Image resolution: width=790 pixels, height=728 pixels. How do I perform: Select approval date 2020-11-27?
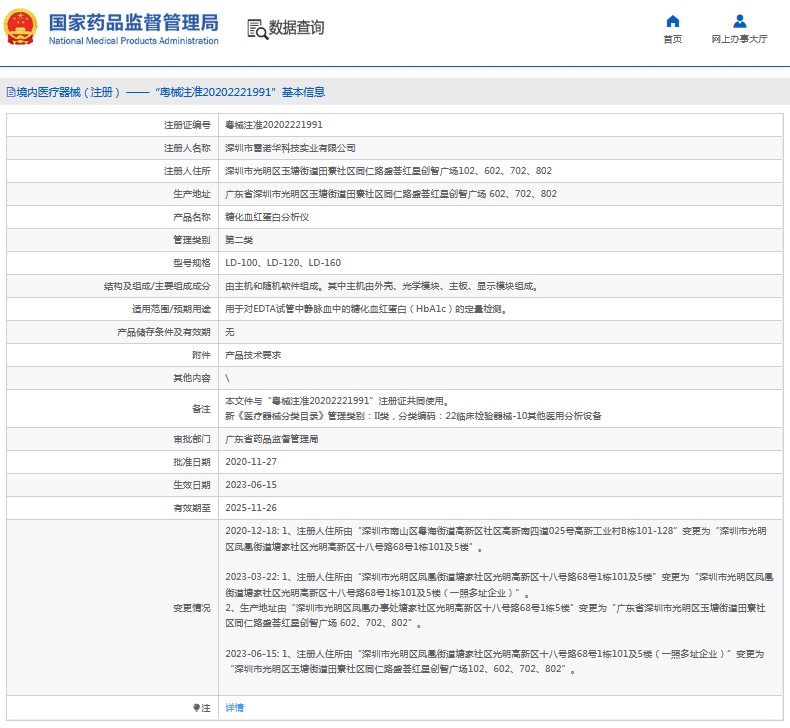click(251, 462)
